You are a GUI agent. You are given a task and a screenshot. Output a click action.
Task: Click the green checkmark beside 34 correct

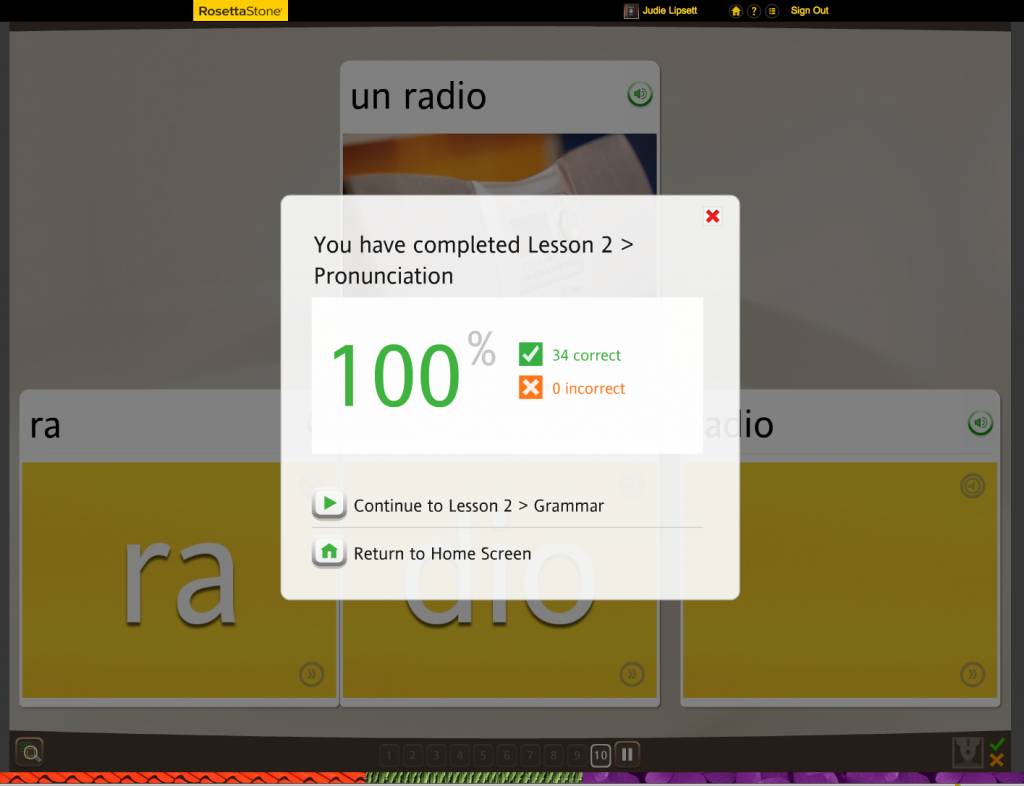click(x=530, y=354)
